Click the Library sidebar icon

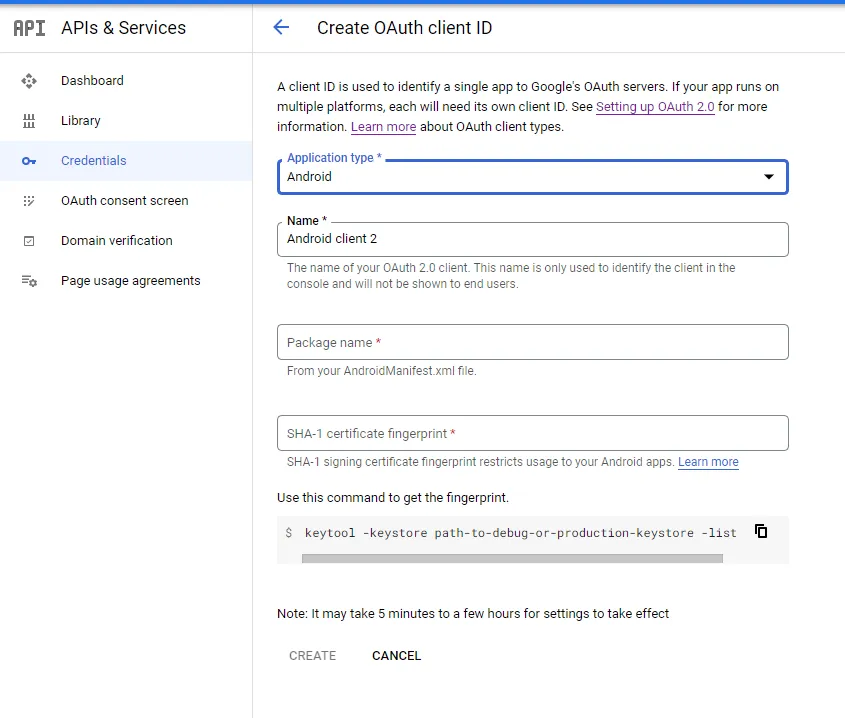(29, 121)
